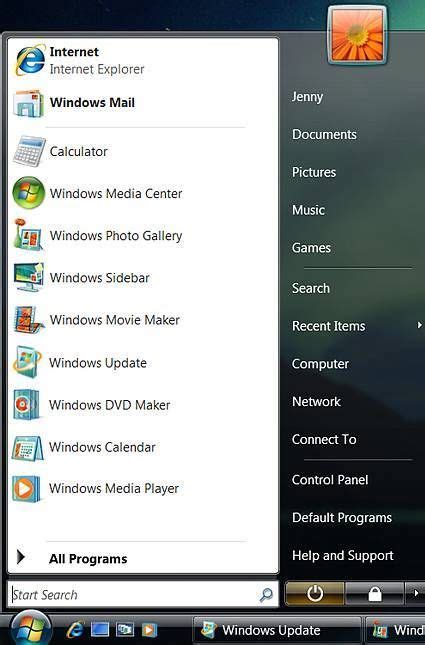
Task: Open Computer from Start menu
Action: pos(320,364)
